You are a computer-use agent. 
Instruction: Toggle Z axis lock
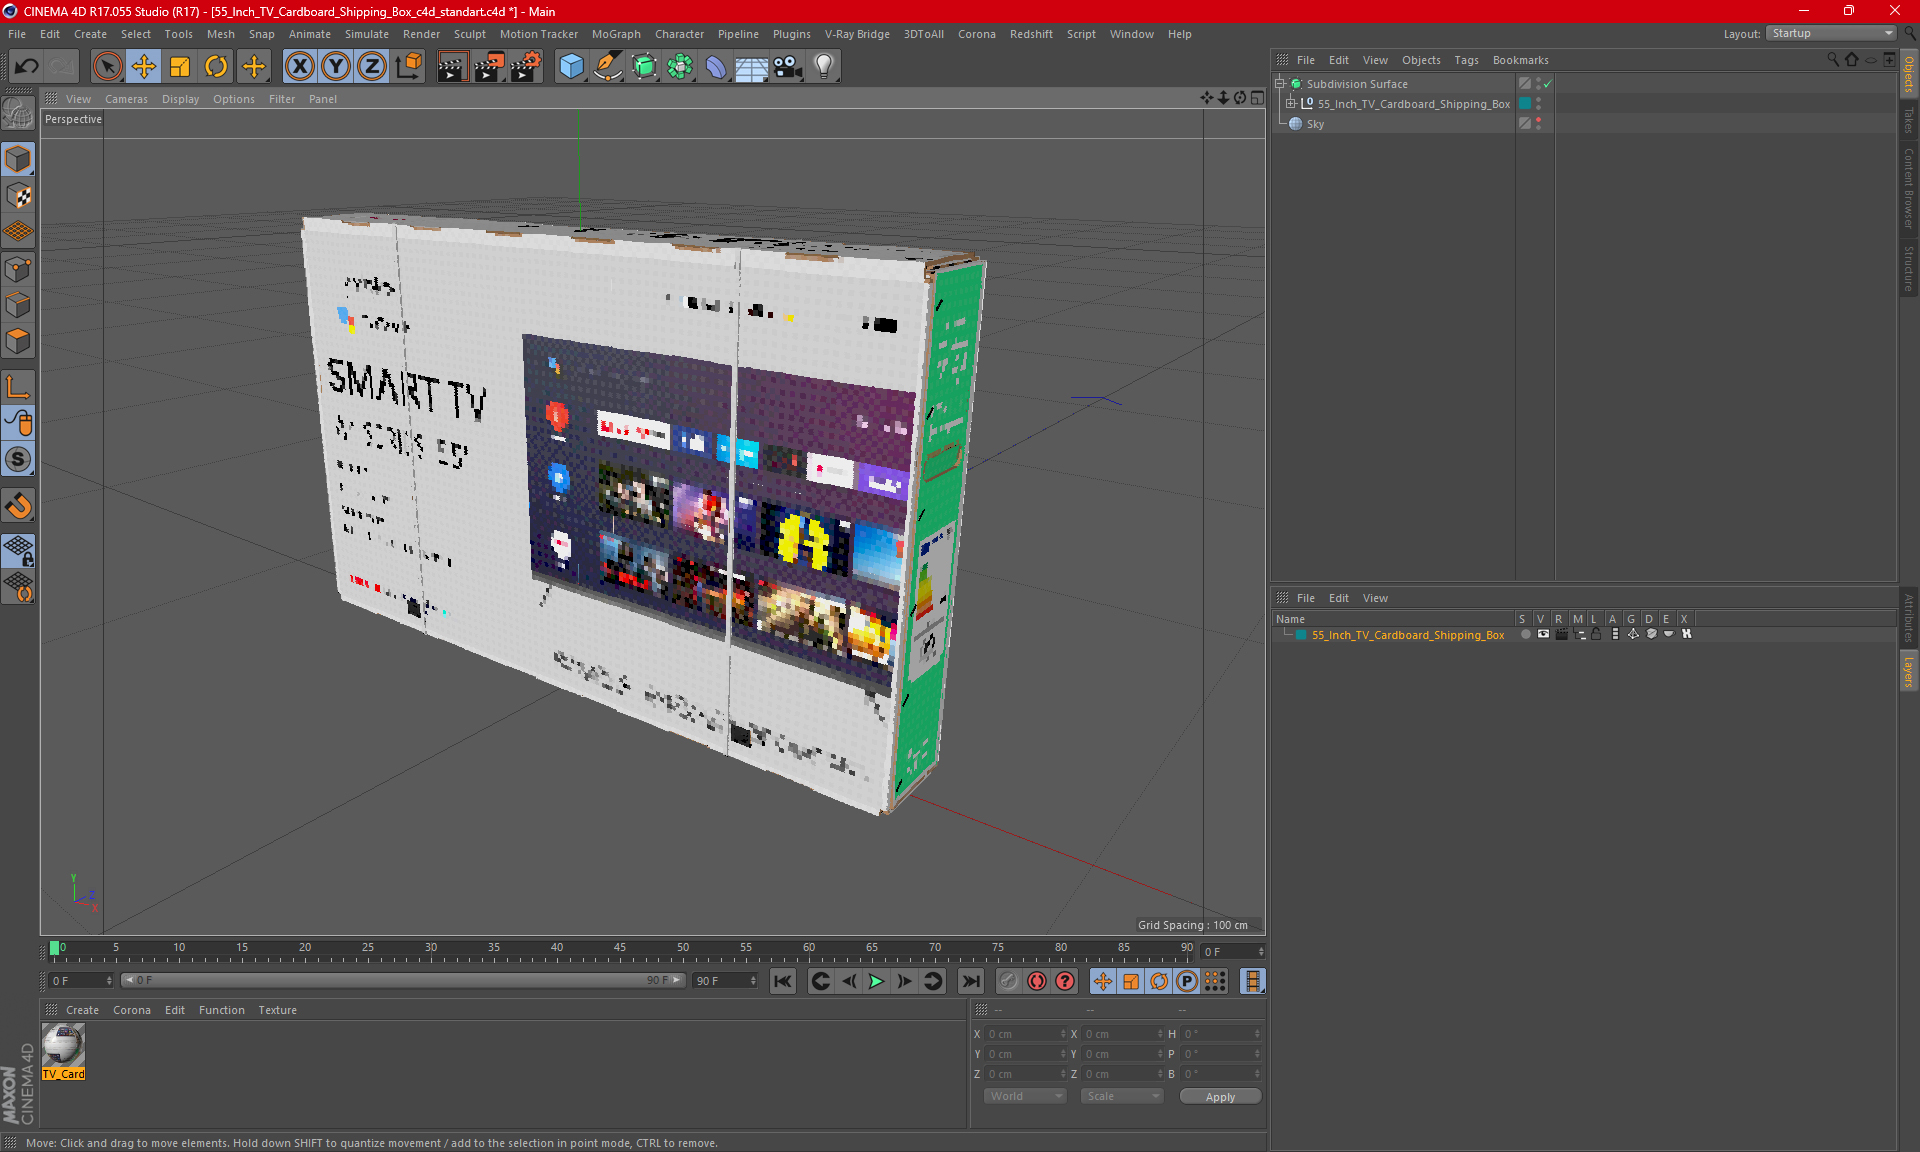(x=372, y=67)
